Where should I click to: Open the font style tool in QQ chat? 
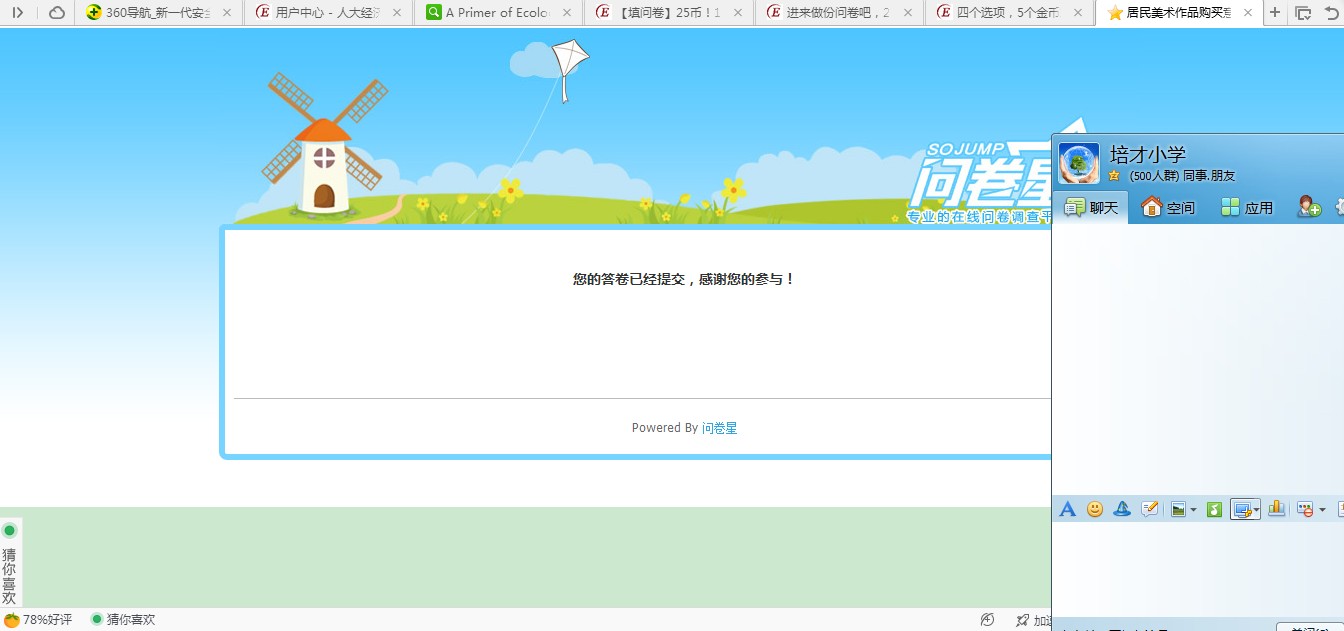point(1067,509)
